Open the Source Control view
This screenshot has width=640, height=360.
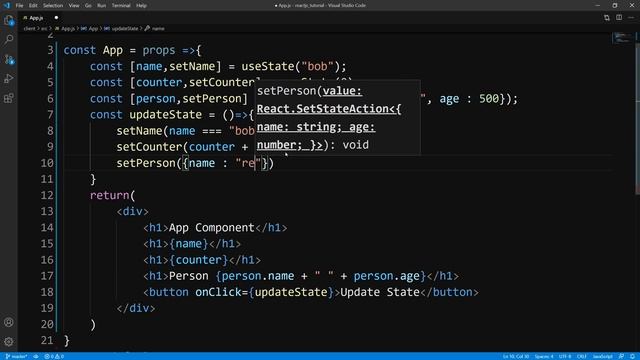click(x=9, y=60)
